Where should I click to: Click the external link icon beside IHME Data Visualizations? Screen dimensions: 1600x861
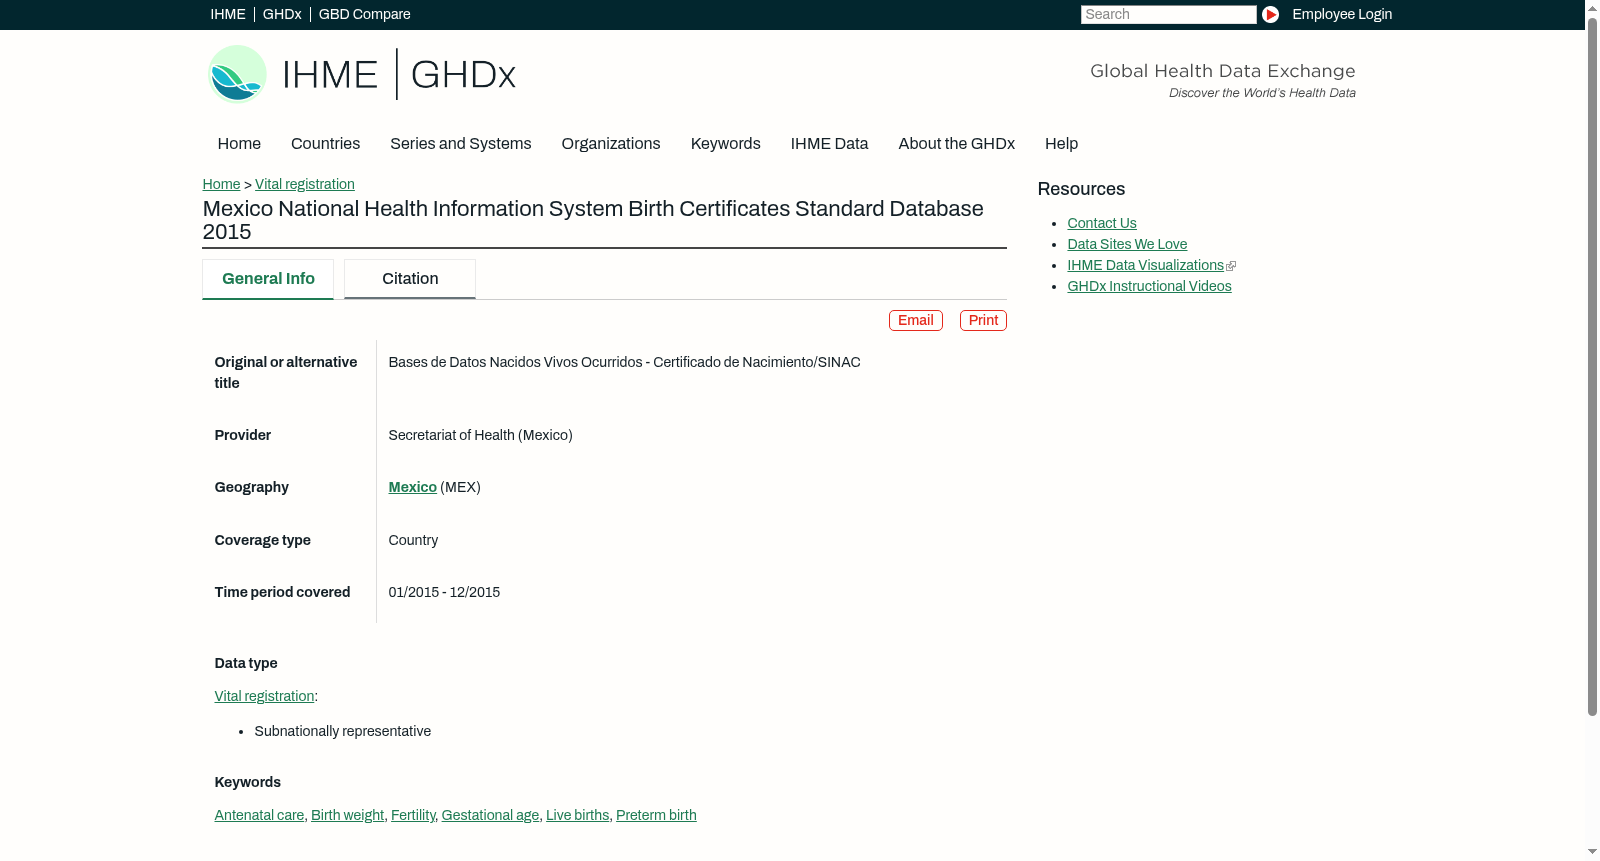[x=1231, y=266]
